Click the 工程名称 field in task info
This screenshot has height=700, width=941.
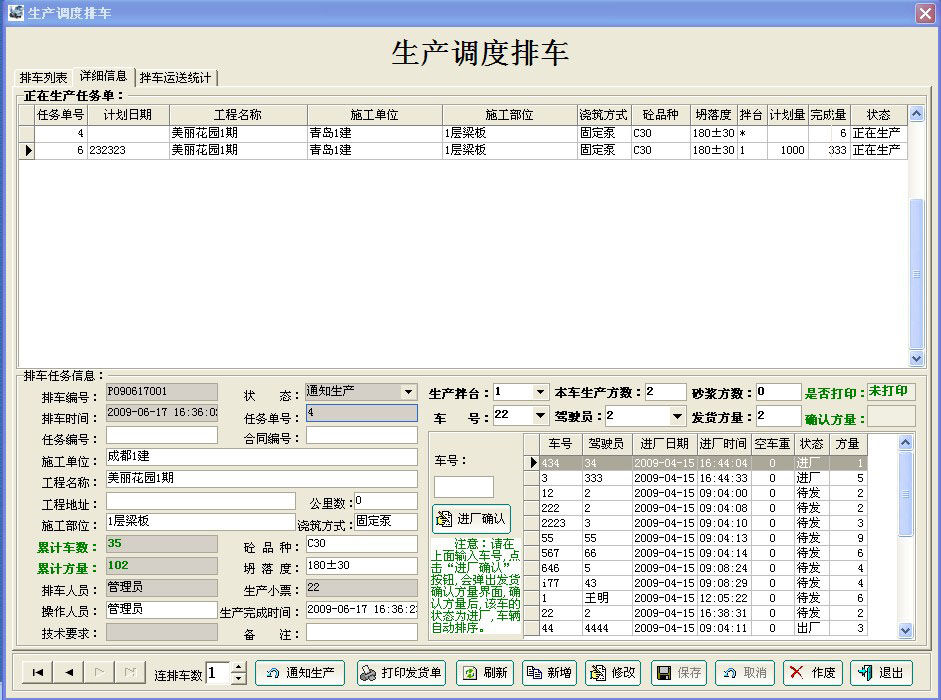click(x=262, y=478)
